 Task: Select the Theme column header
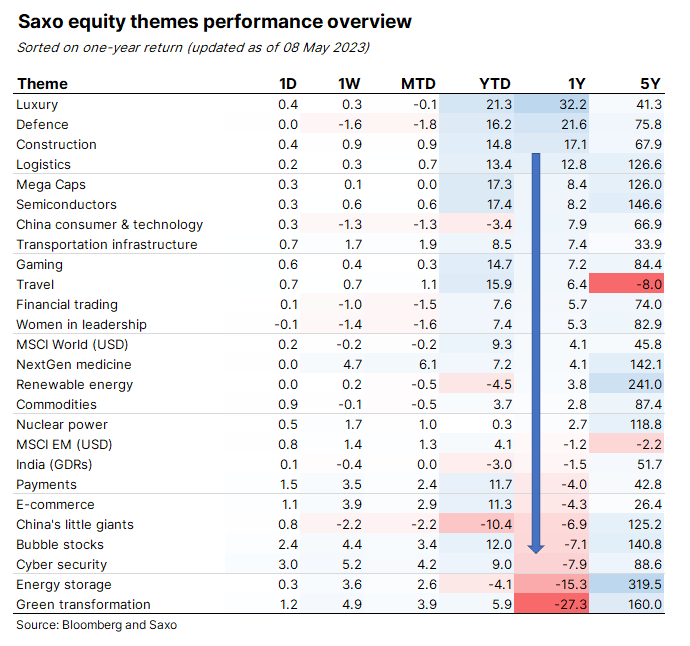pos(43,84)
